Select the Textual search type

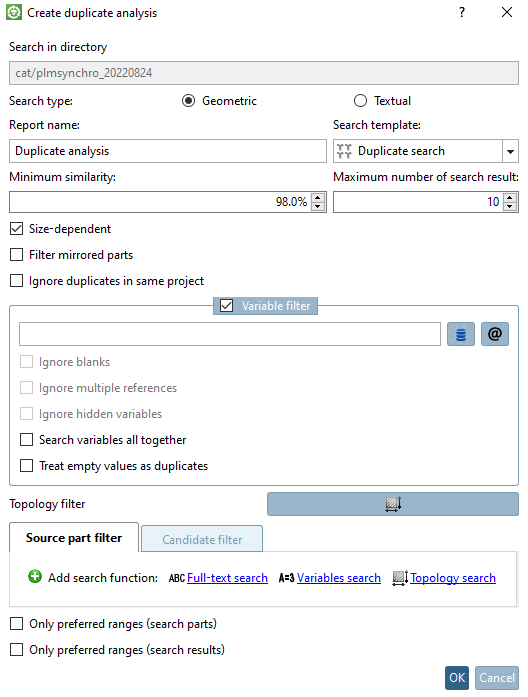tap(360, 101)
